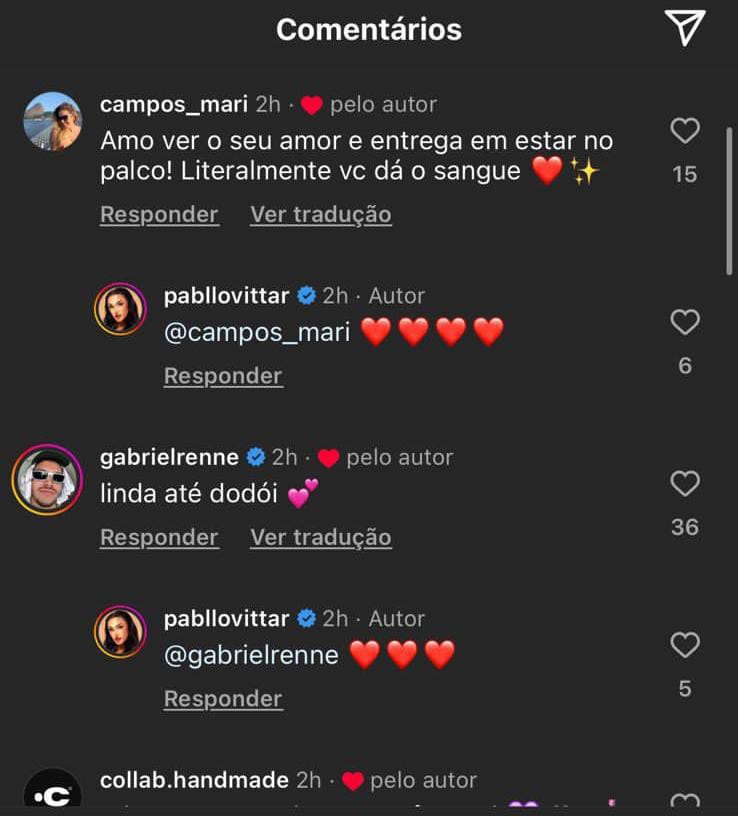The height and width of the screenshot is (816, 738).
Task: Like the campos_mari comment
Action: [x=685, y=131]
